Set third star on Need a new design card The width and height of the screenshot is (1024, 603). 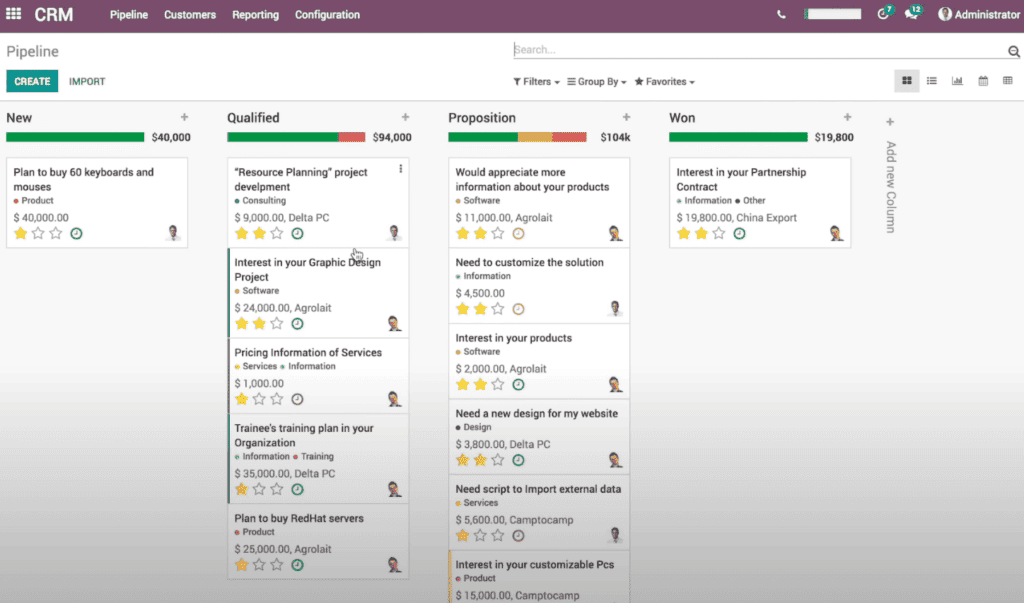[498, 461]
